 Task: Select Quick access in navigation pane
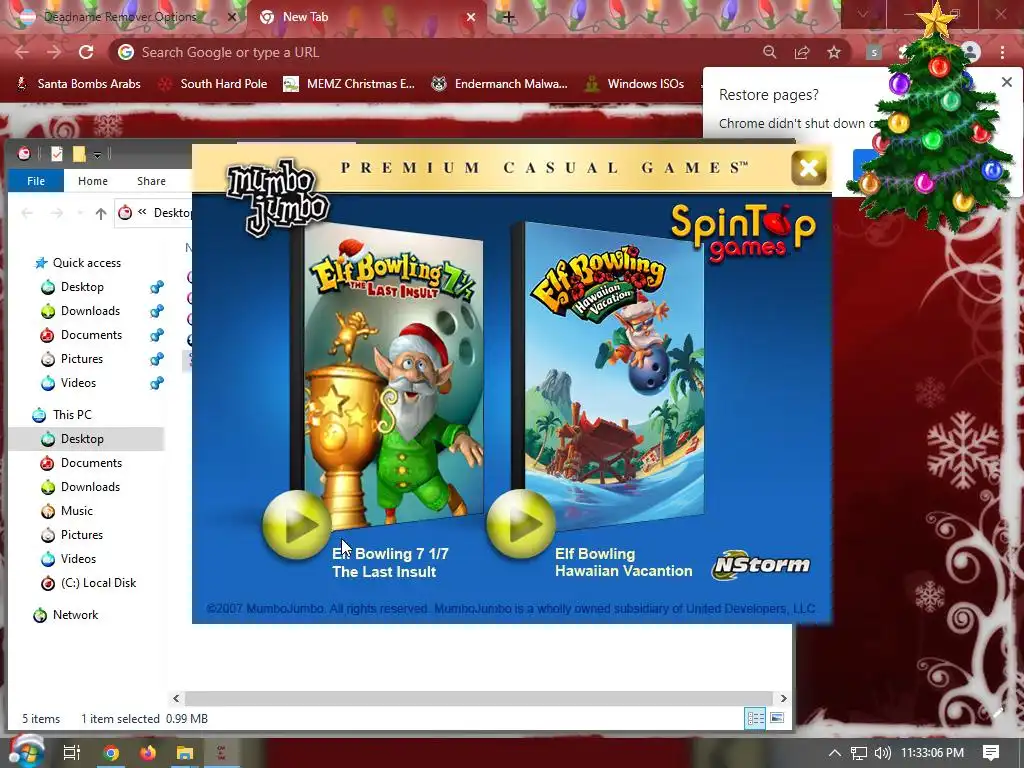78,263
